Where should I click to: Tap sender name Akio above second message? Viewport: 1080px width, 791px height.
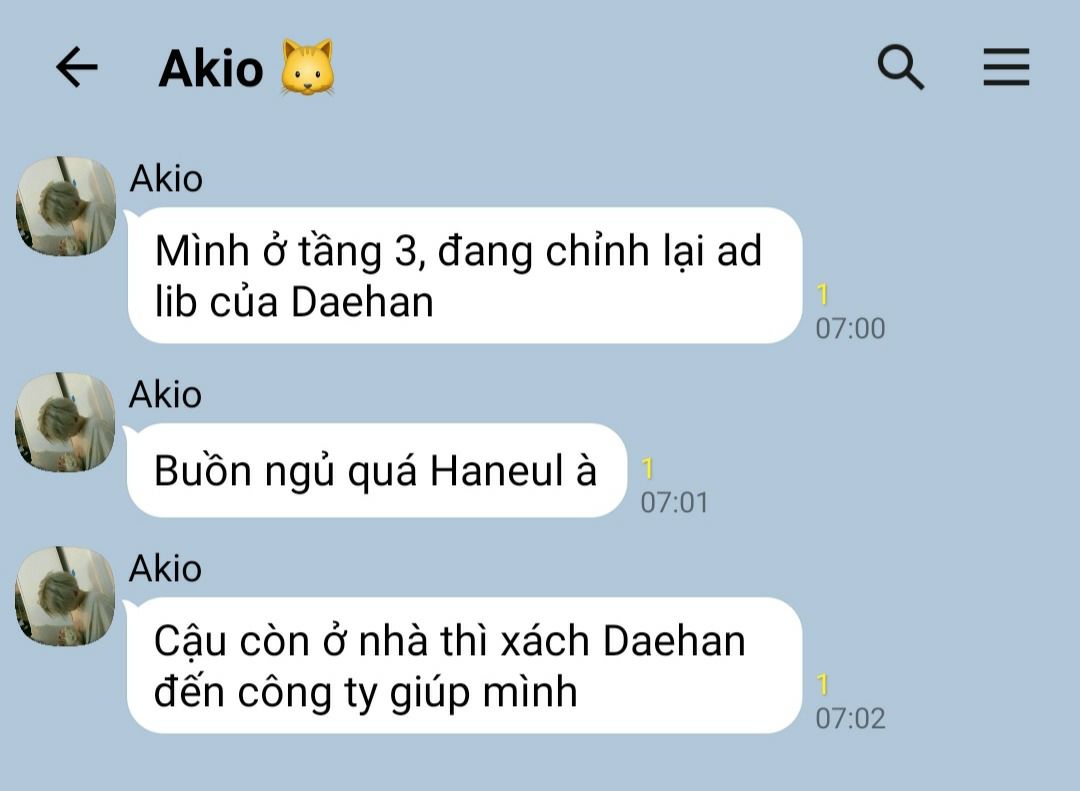tap(165, 394)
